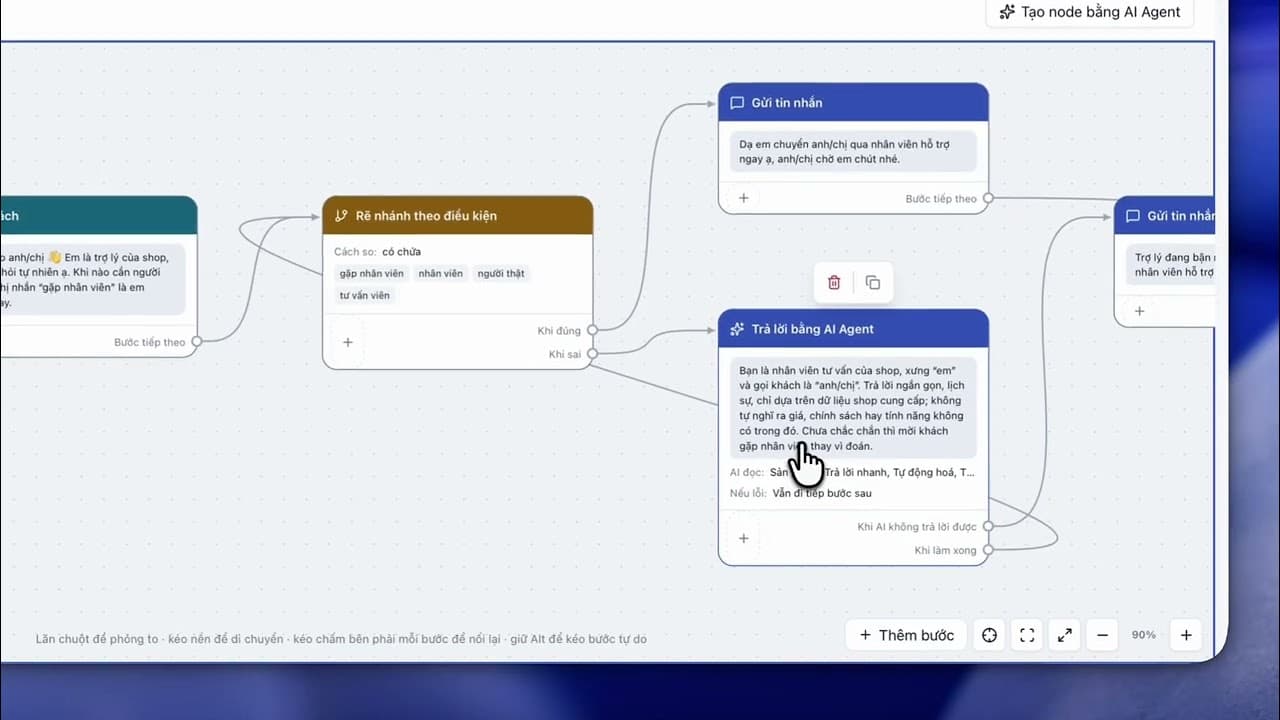Click the message text Dạ em chuyển anh/chị
Viewport: 1280px width, 720px height.
coord(853,152)
